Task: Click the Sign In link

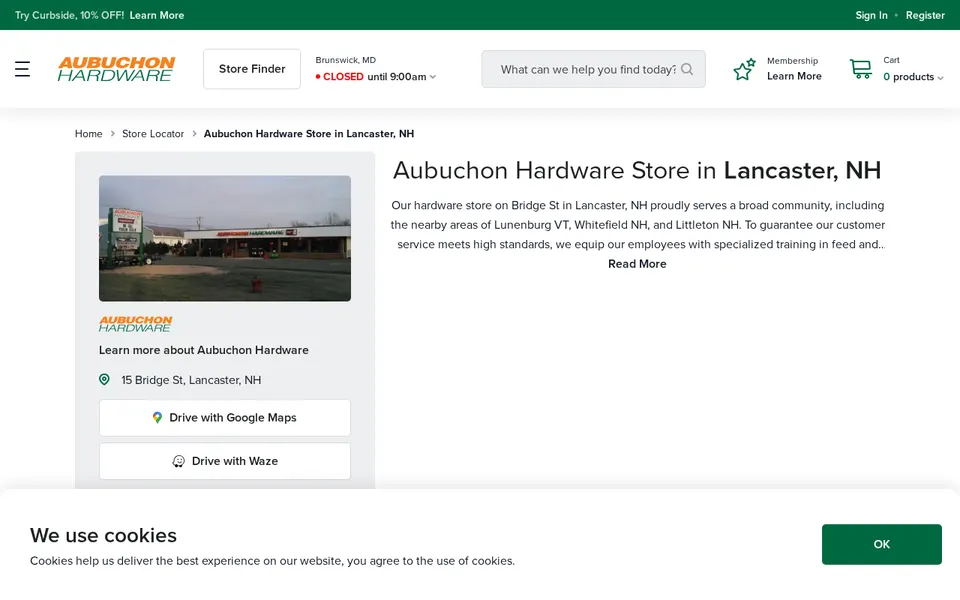Action: 871,15
